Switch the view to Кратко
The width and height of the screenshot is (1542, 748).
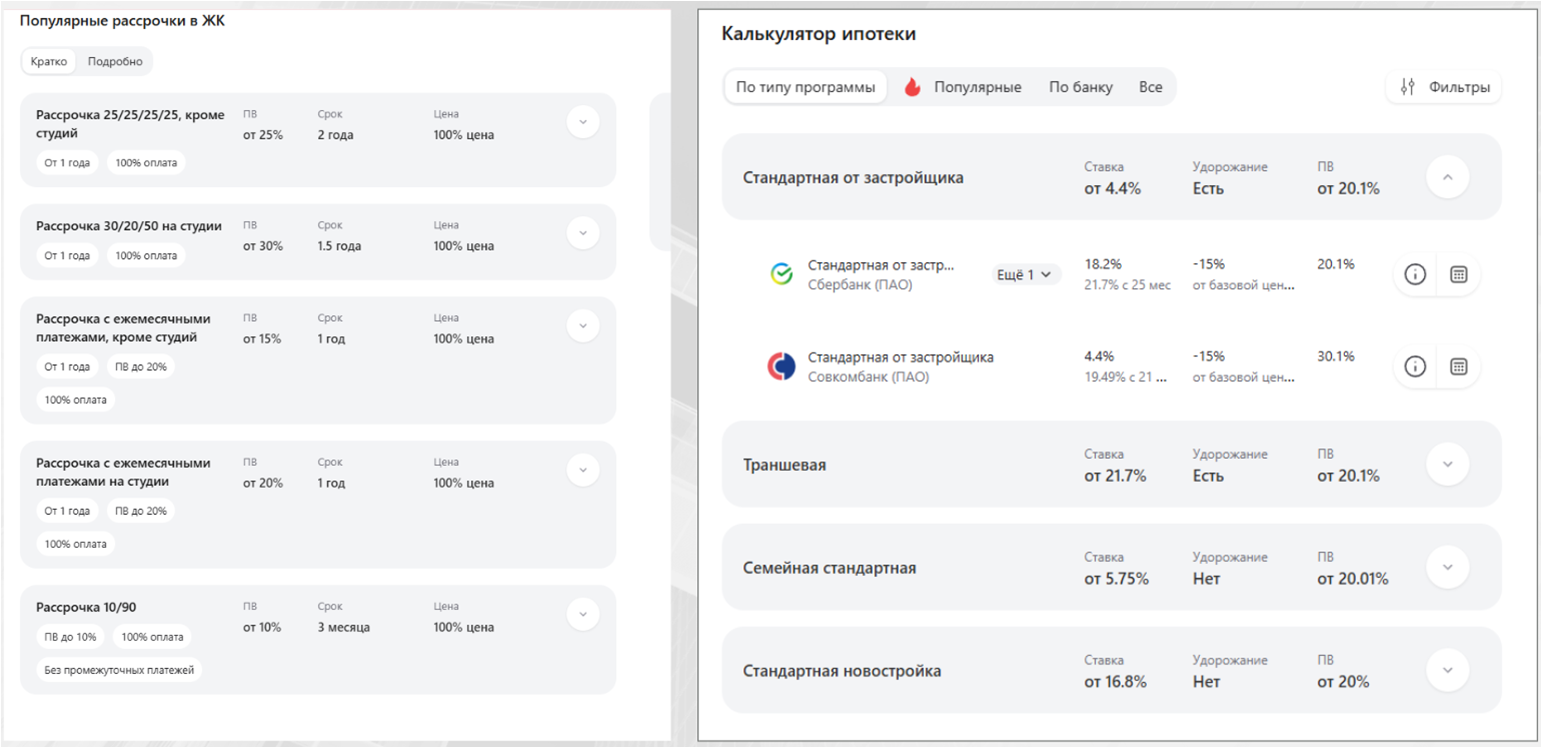(49, 62)
